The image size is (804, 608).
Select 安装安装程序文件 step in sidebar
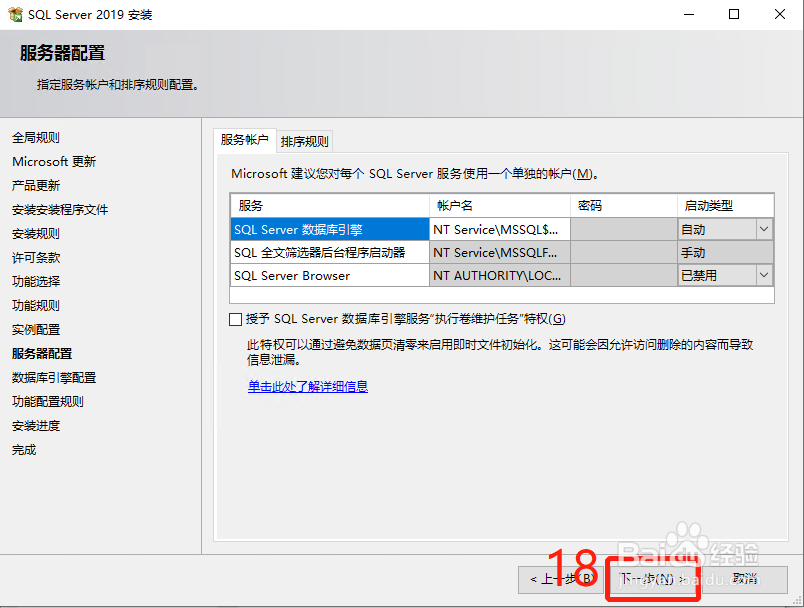coord(60,210)
